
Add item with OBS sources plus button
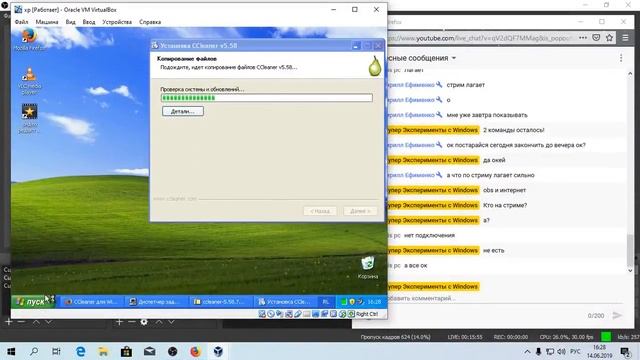[x=119, y=322]
